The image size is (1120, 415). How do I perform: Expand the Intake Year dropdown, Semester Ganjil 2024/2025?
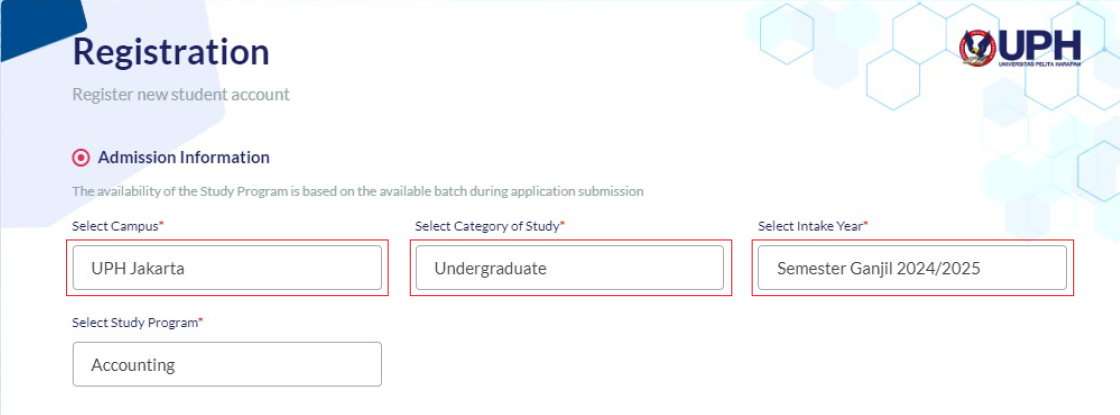coord(912,268)
